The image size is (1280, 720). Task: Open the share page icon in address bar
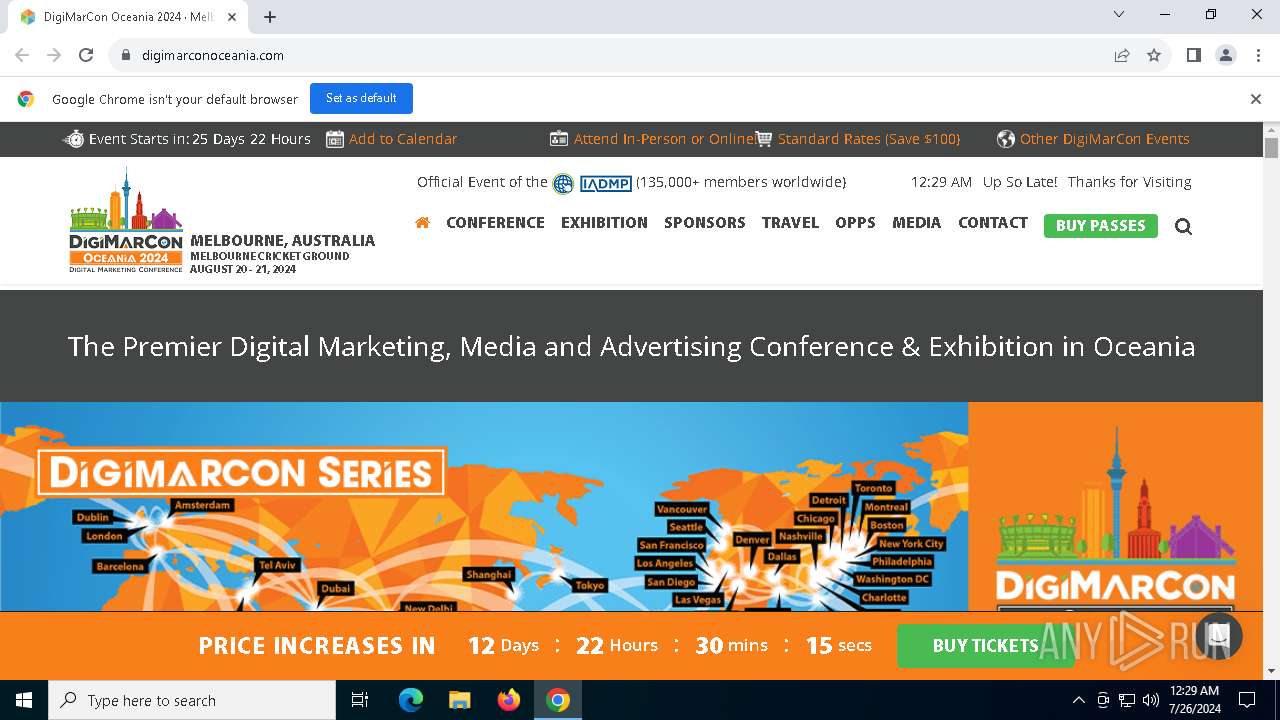coord(1122,55)
